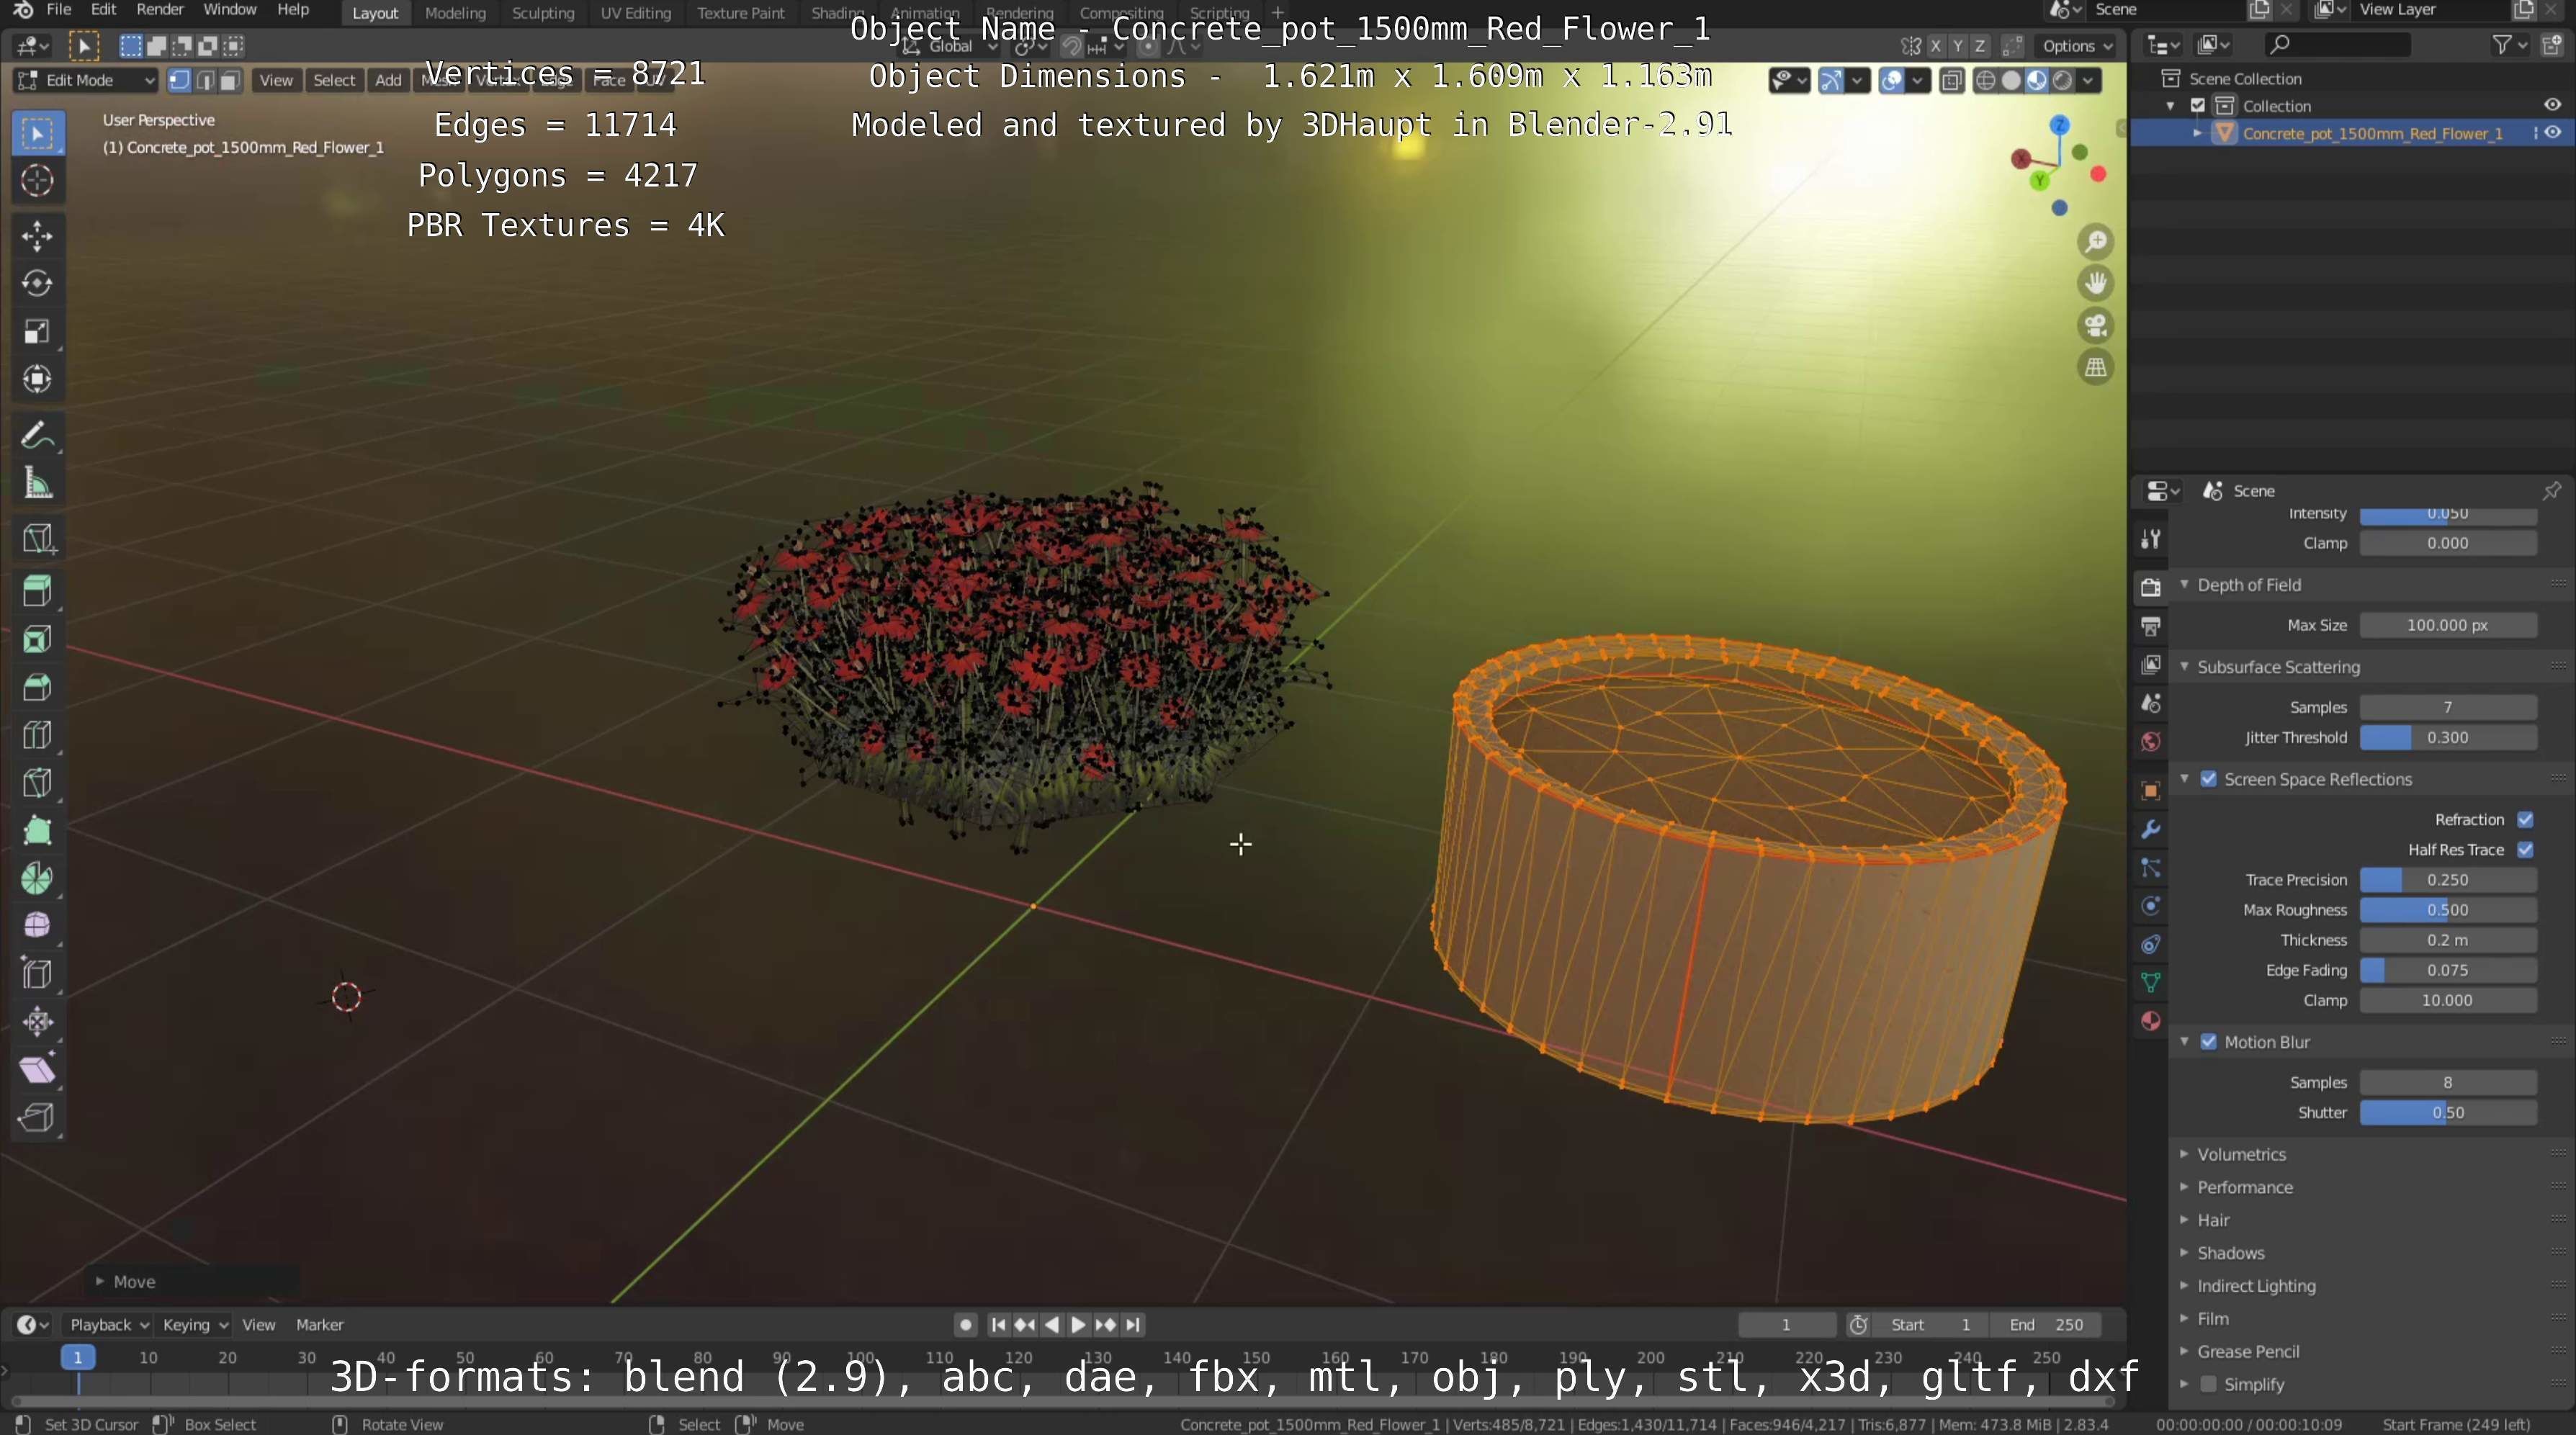Viewport: 2576px width, 1435px height.
Task: Hide Concrete_pot_1500mm_Red_Flower_1 in outliner
Action: 2552,133
